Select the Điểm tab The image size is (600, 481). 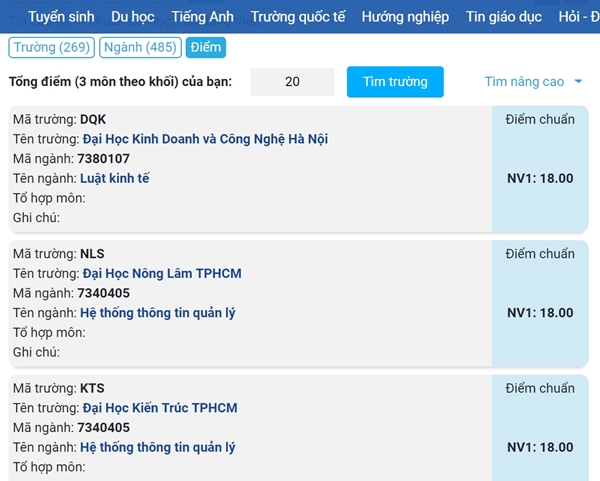click(205, 48)
